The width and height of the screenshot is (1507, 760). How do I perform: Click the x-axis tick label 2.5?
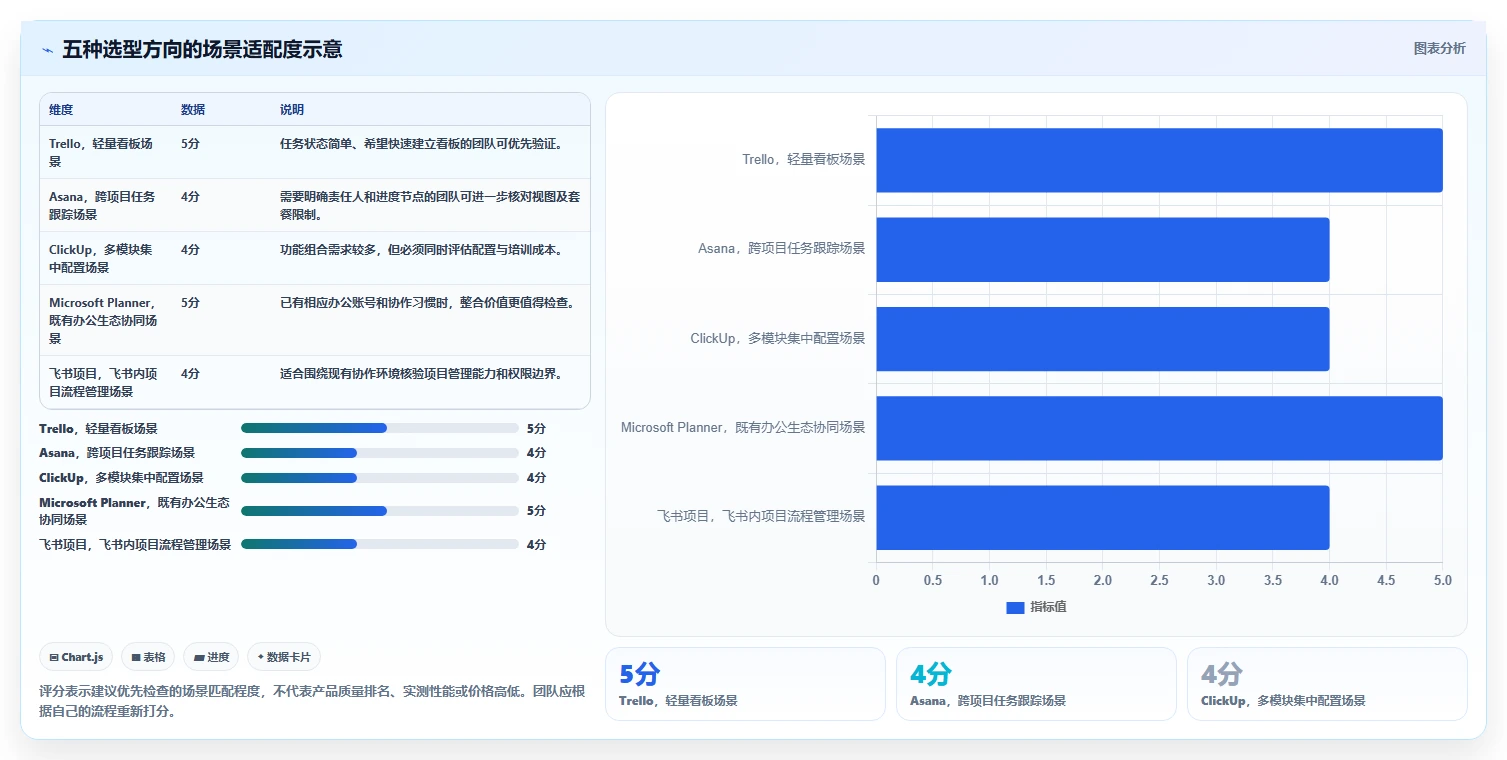click(x=1159, y=580)
